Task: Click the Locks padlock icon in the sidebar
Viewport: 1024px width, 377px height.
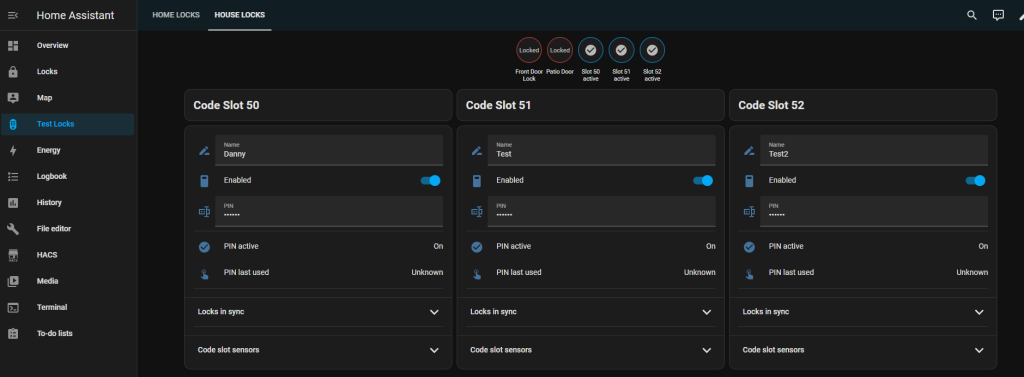Action: [12, 71]
